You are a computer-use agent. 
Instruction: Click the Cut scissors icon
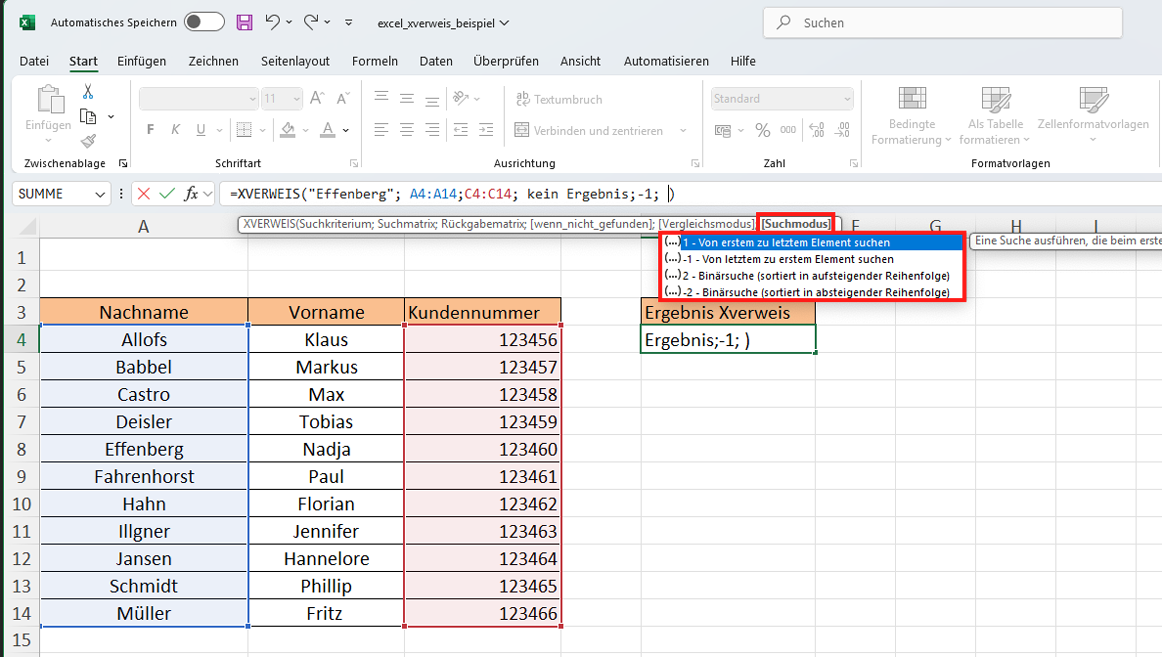(x=88, y=92)
